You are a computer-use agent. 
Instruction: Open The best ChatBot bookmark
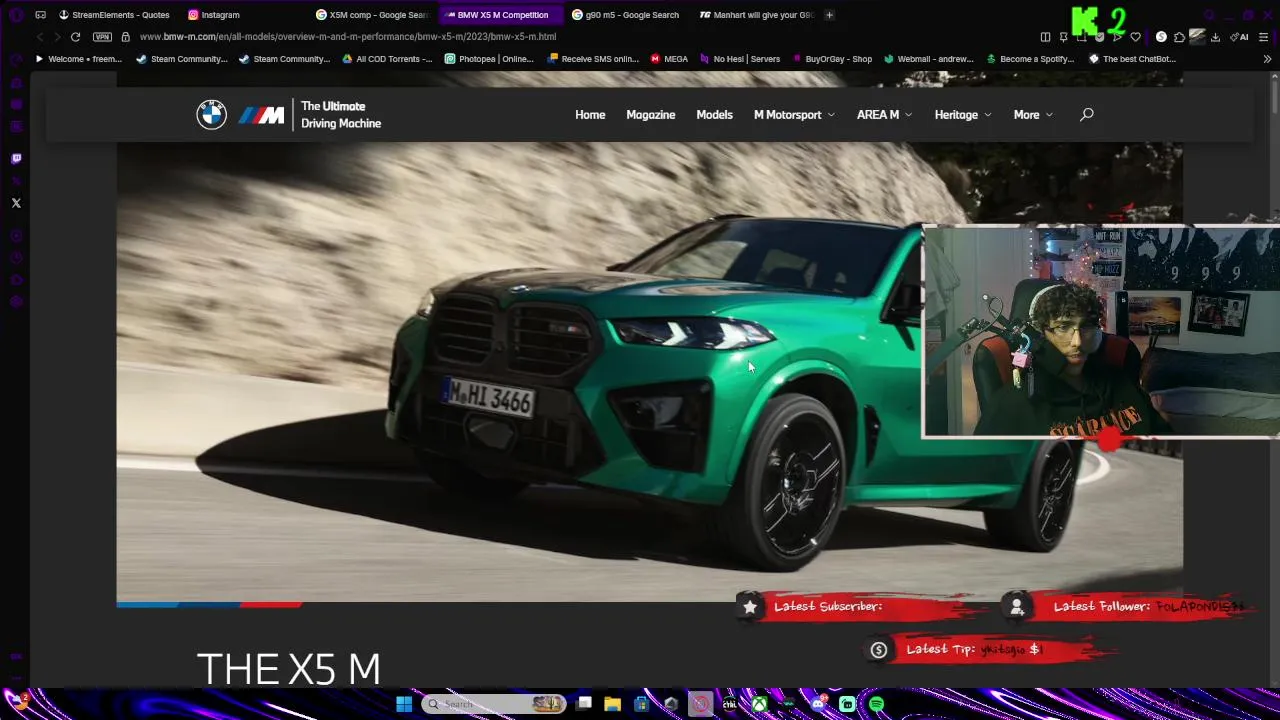point(1132,59)
